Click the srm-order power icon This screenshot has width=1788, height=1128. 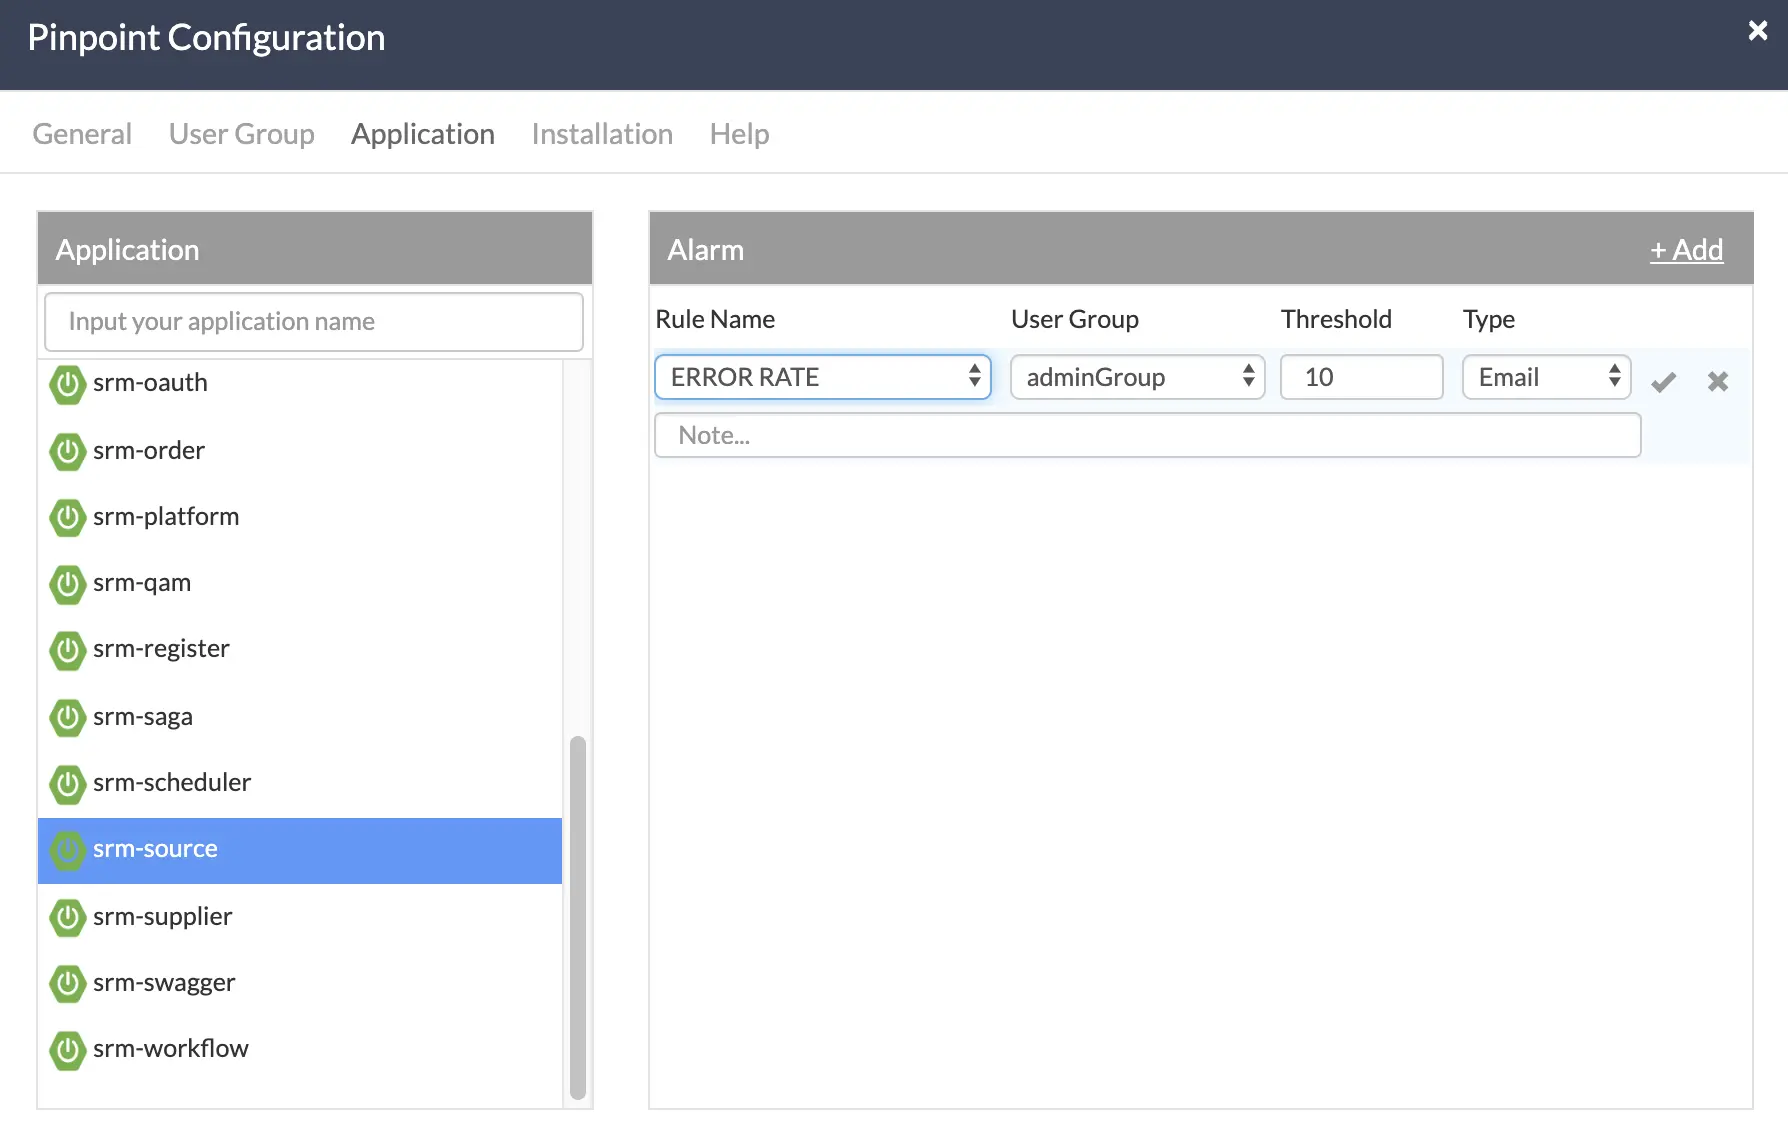(x=67, y=452)
